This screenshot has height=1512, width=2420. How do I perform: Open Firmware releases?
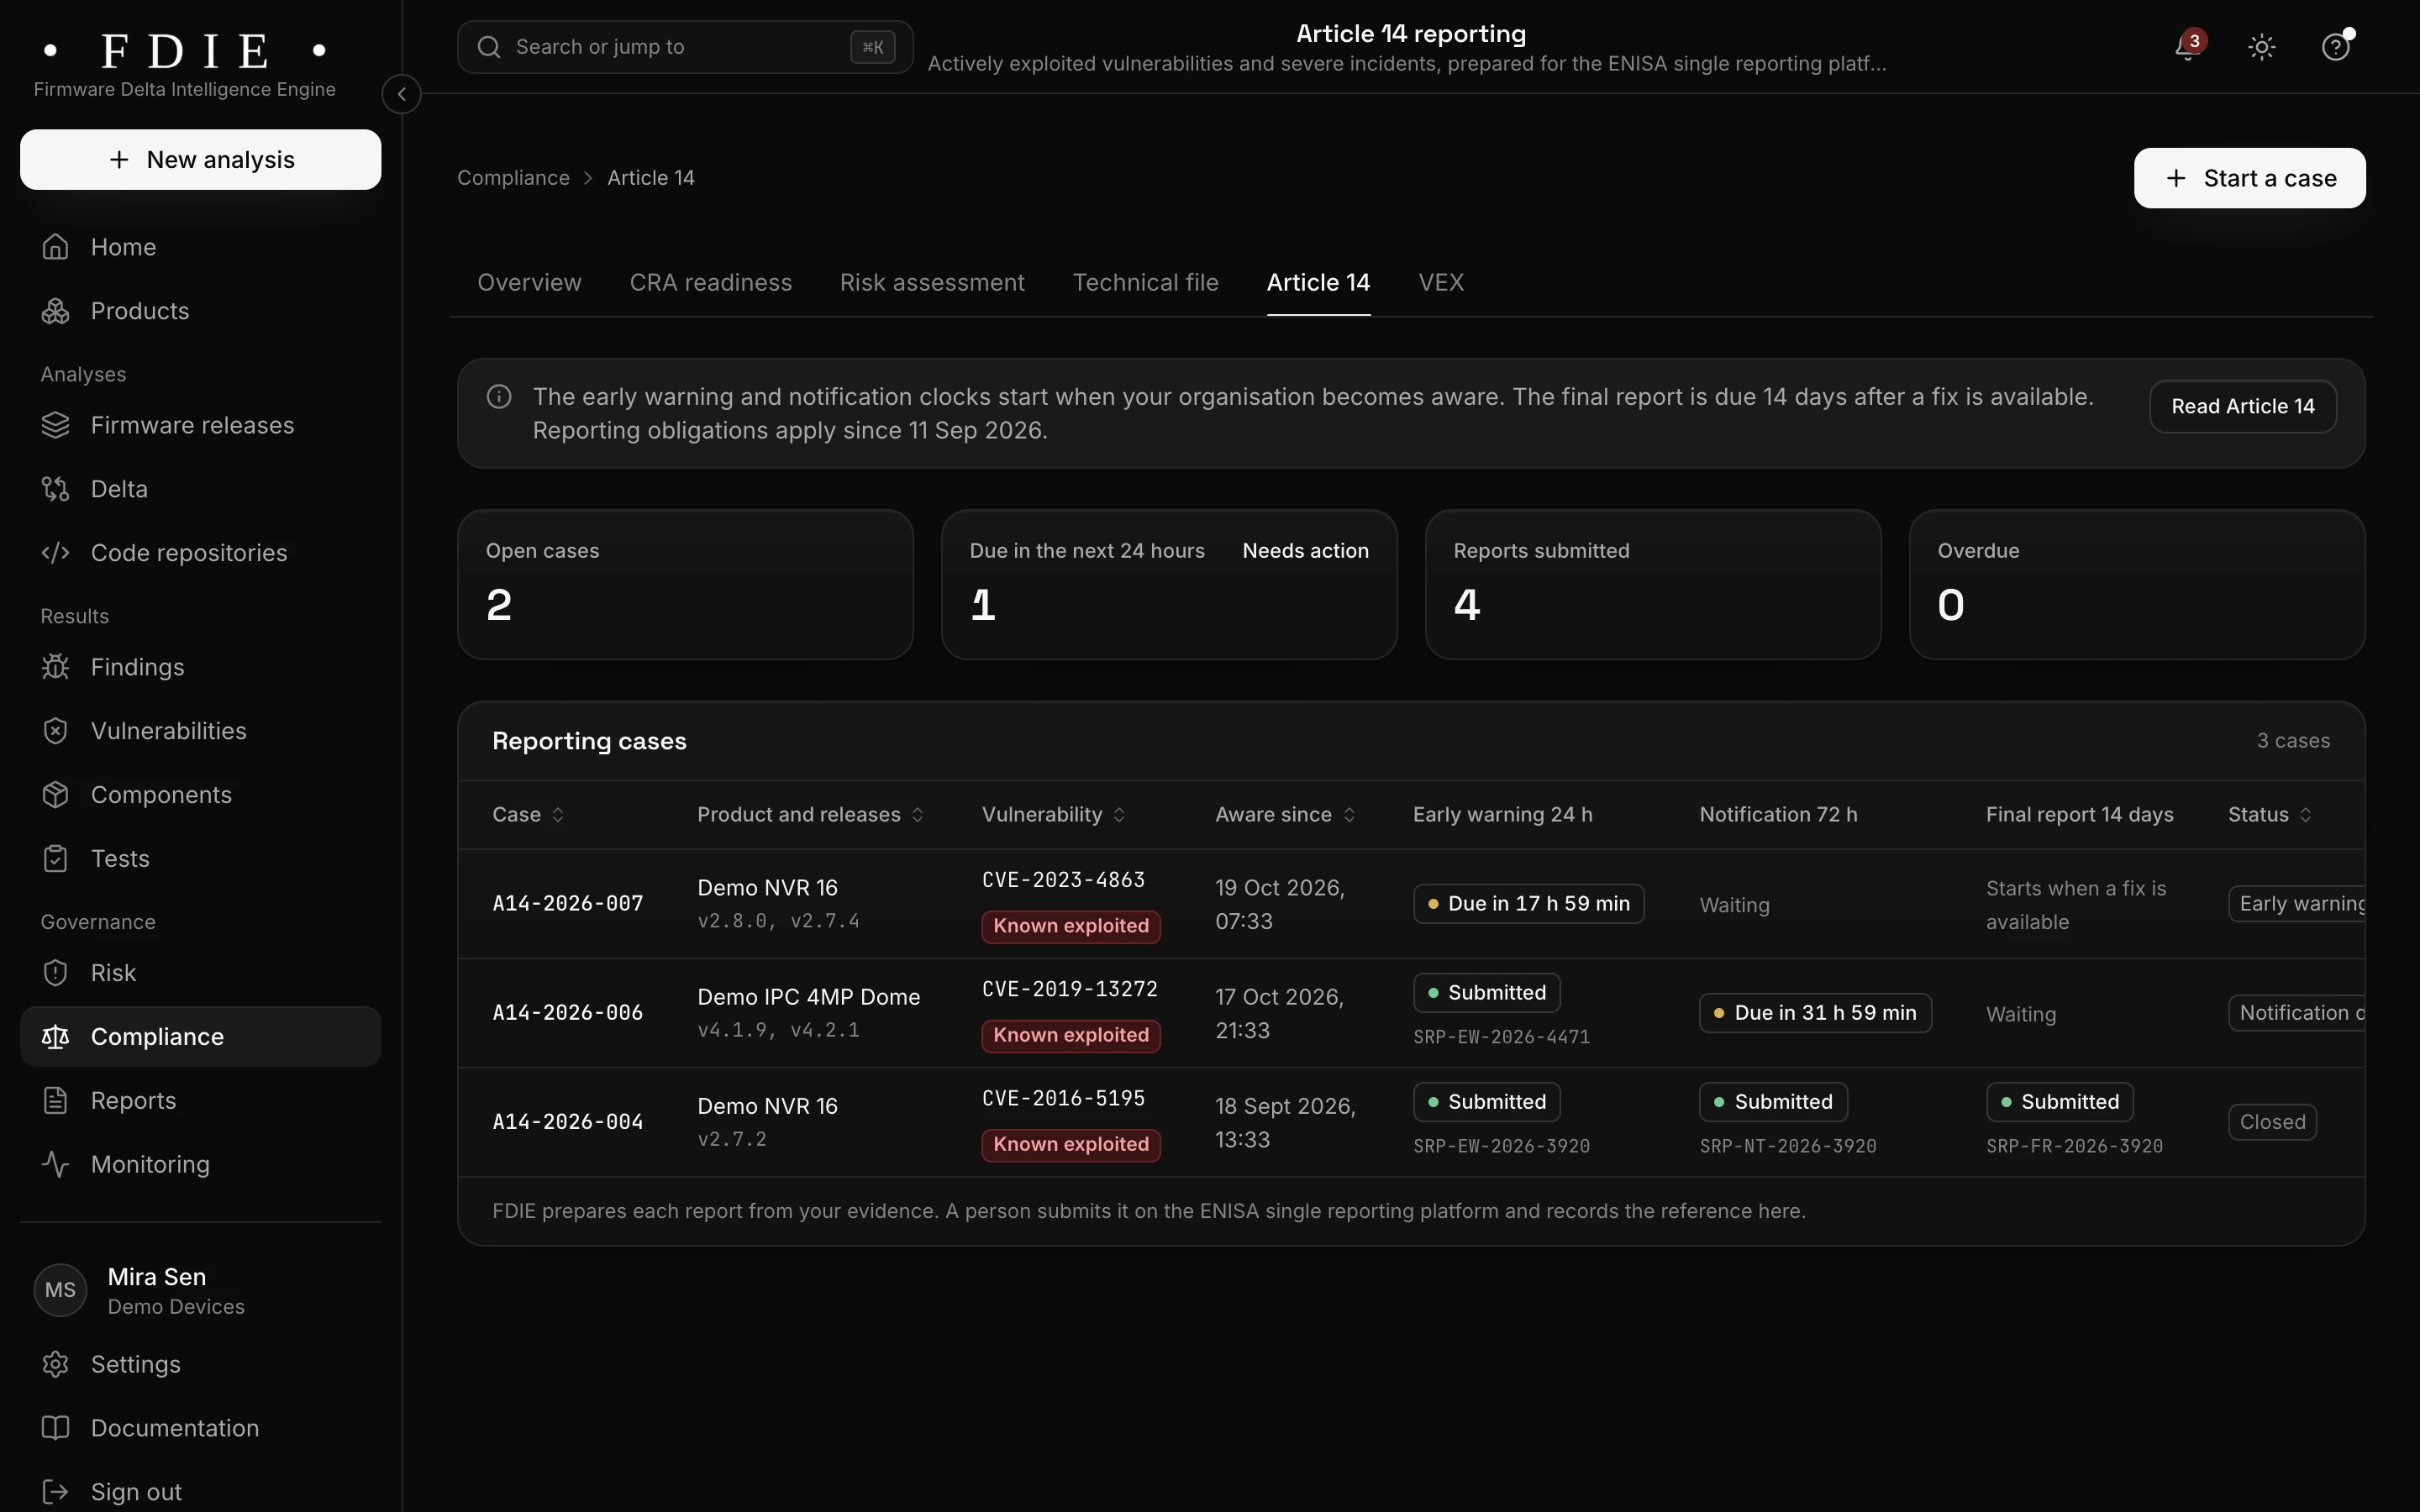click(200, 425)
